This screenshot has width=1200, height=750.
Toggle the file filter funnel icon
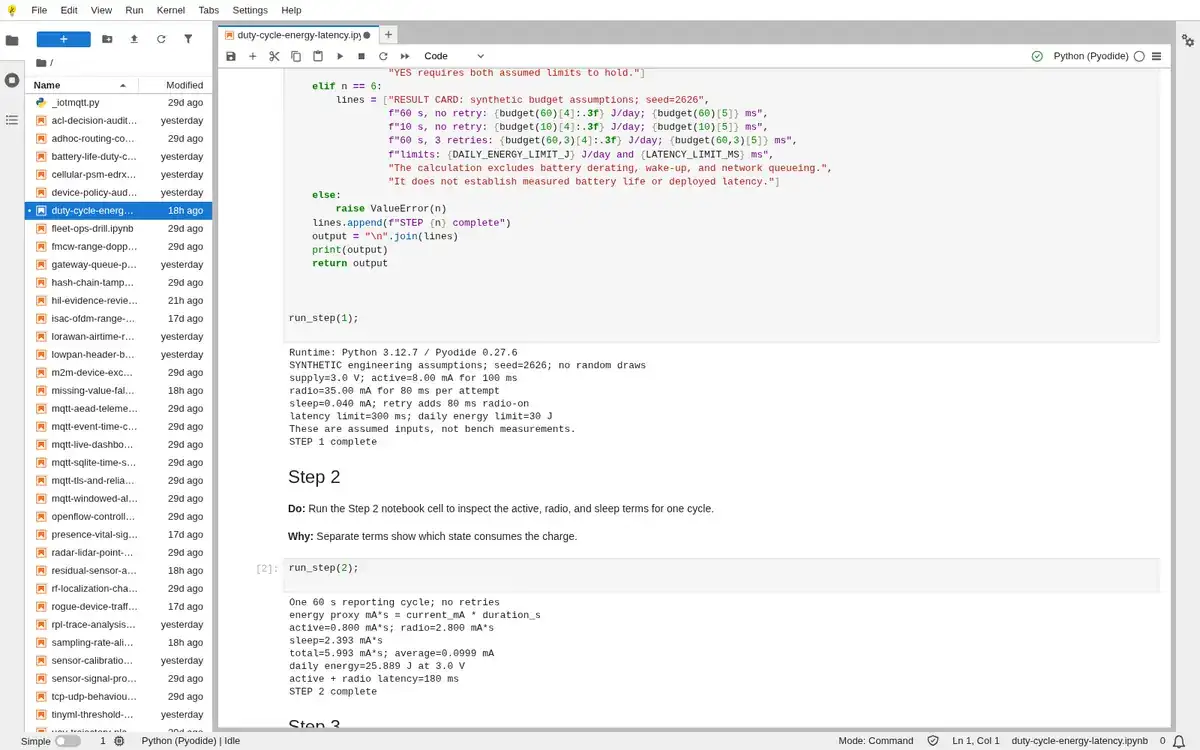pos(188,39)
